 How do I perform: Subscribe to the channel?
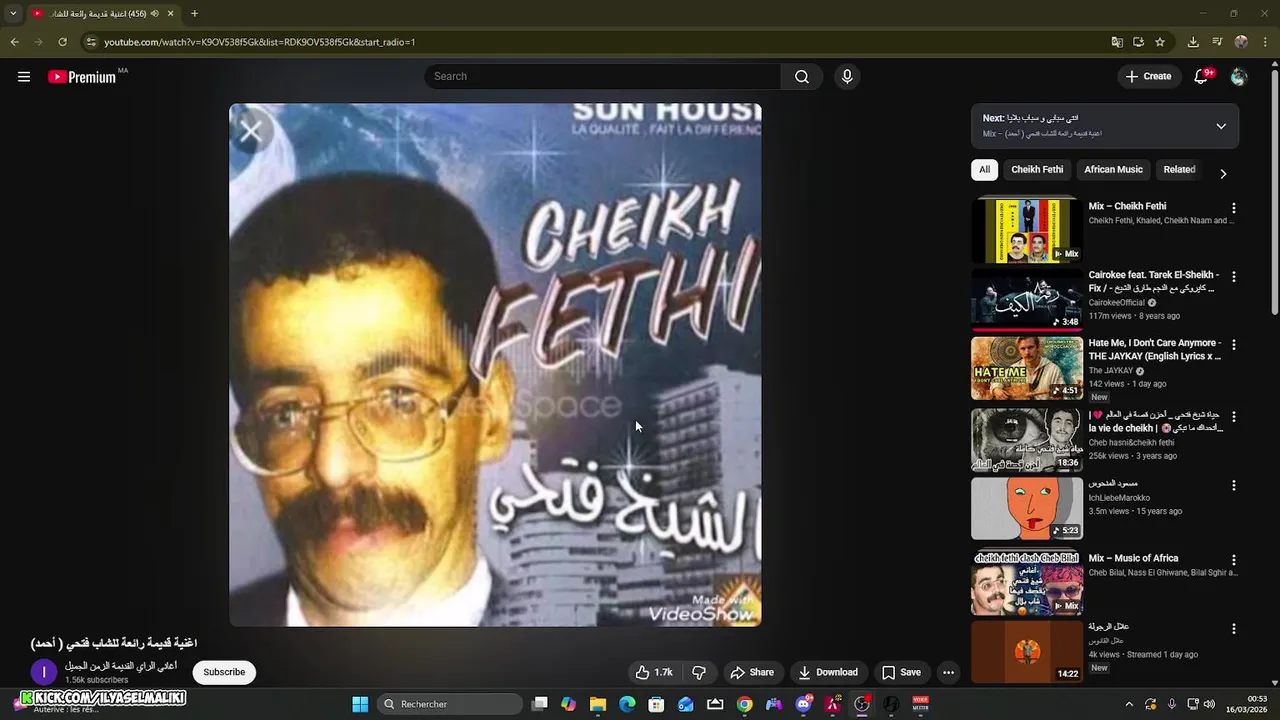pyautogui.click(x=224, y=672)
